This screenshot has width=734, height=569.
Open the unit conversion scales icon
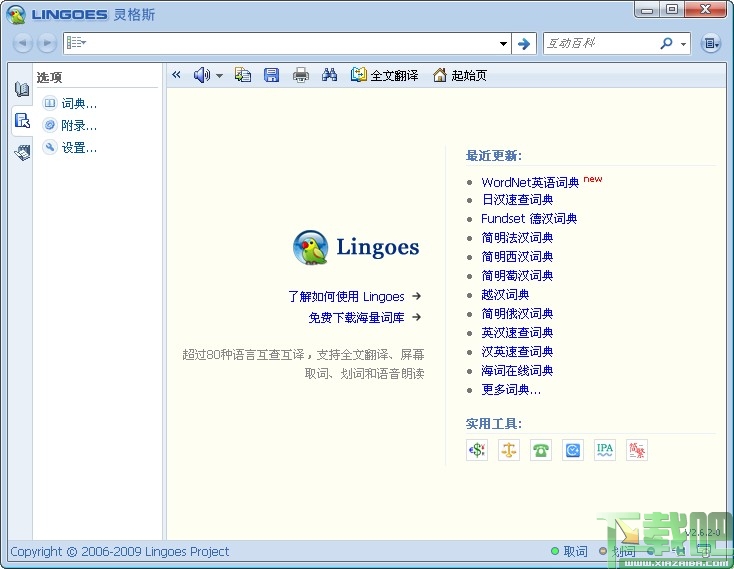[x=509, y=450]
